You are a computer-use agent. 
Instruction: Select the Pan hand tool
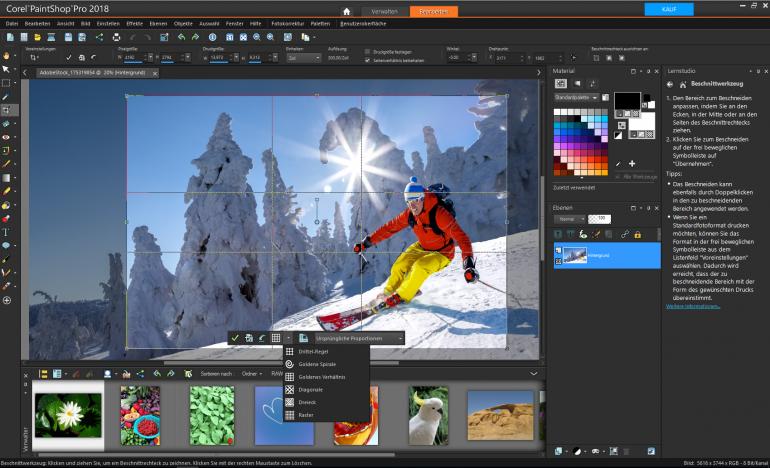(x=6, y=56)
